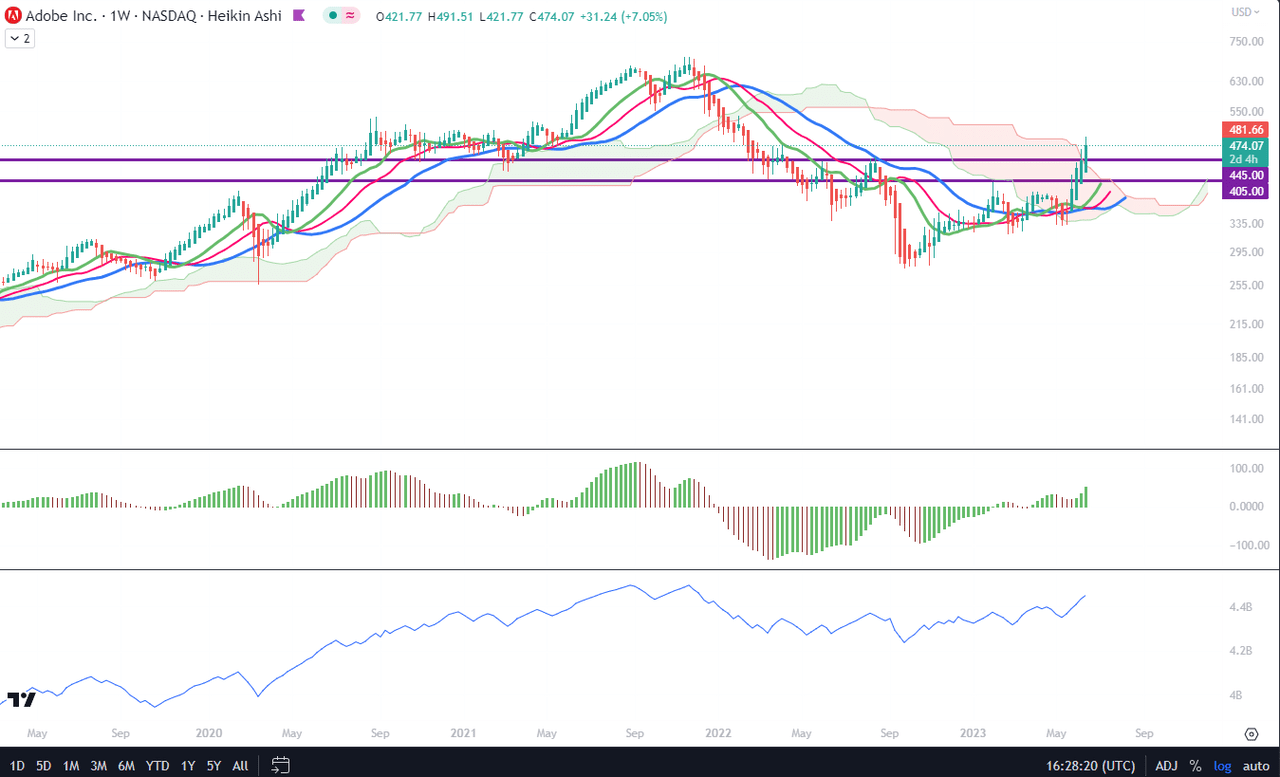Click the purple flag icon after Heikin Ashi

point(300,16)
